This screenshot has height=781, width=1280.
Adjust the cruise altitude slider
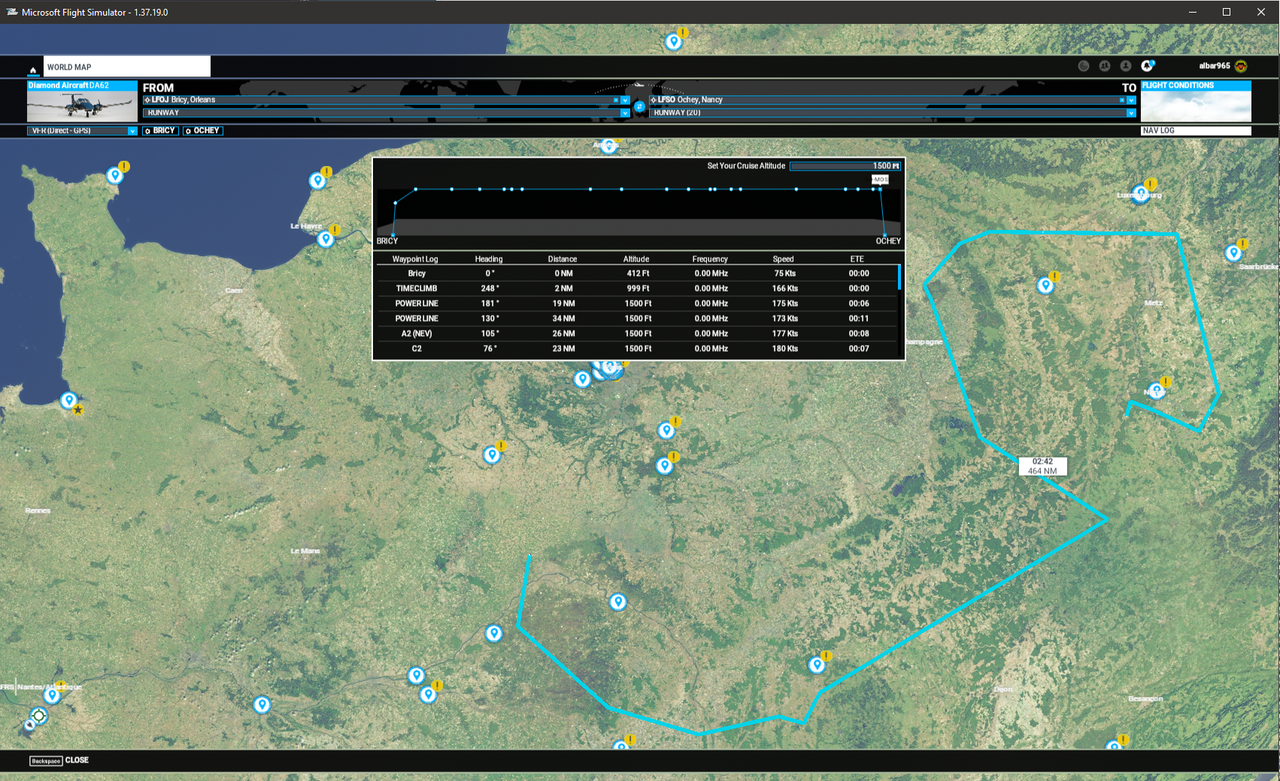coord(845,166)
